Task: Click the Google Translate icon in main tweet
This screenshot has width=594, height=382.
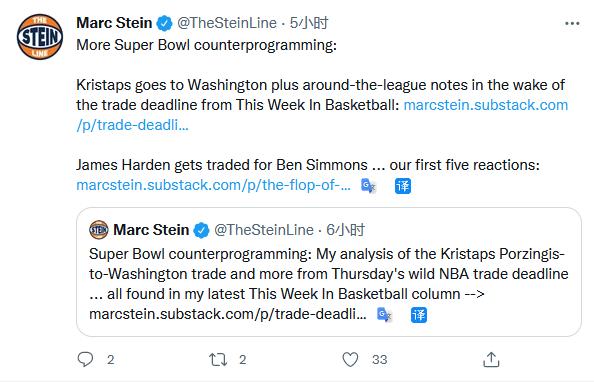Action: [368, 186]
